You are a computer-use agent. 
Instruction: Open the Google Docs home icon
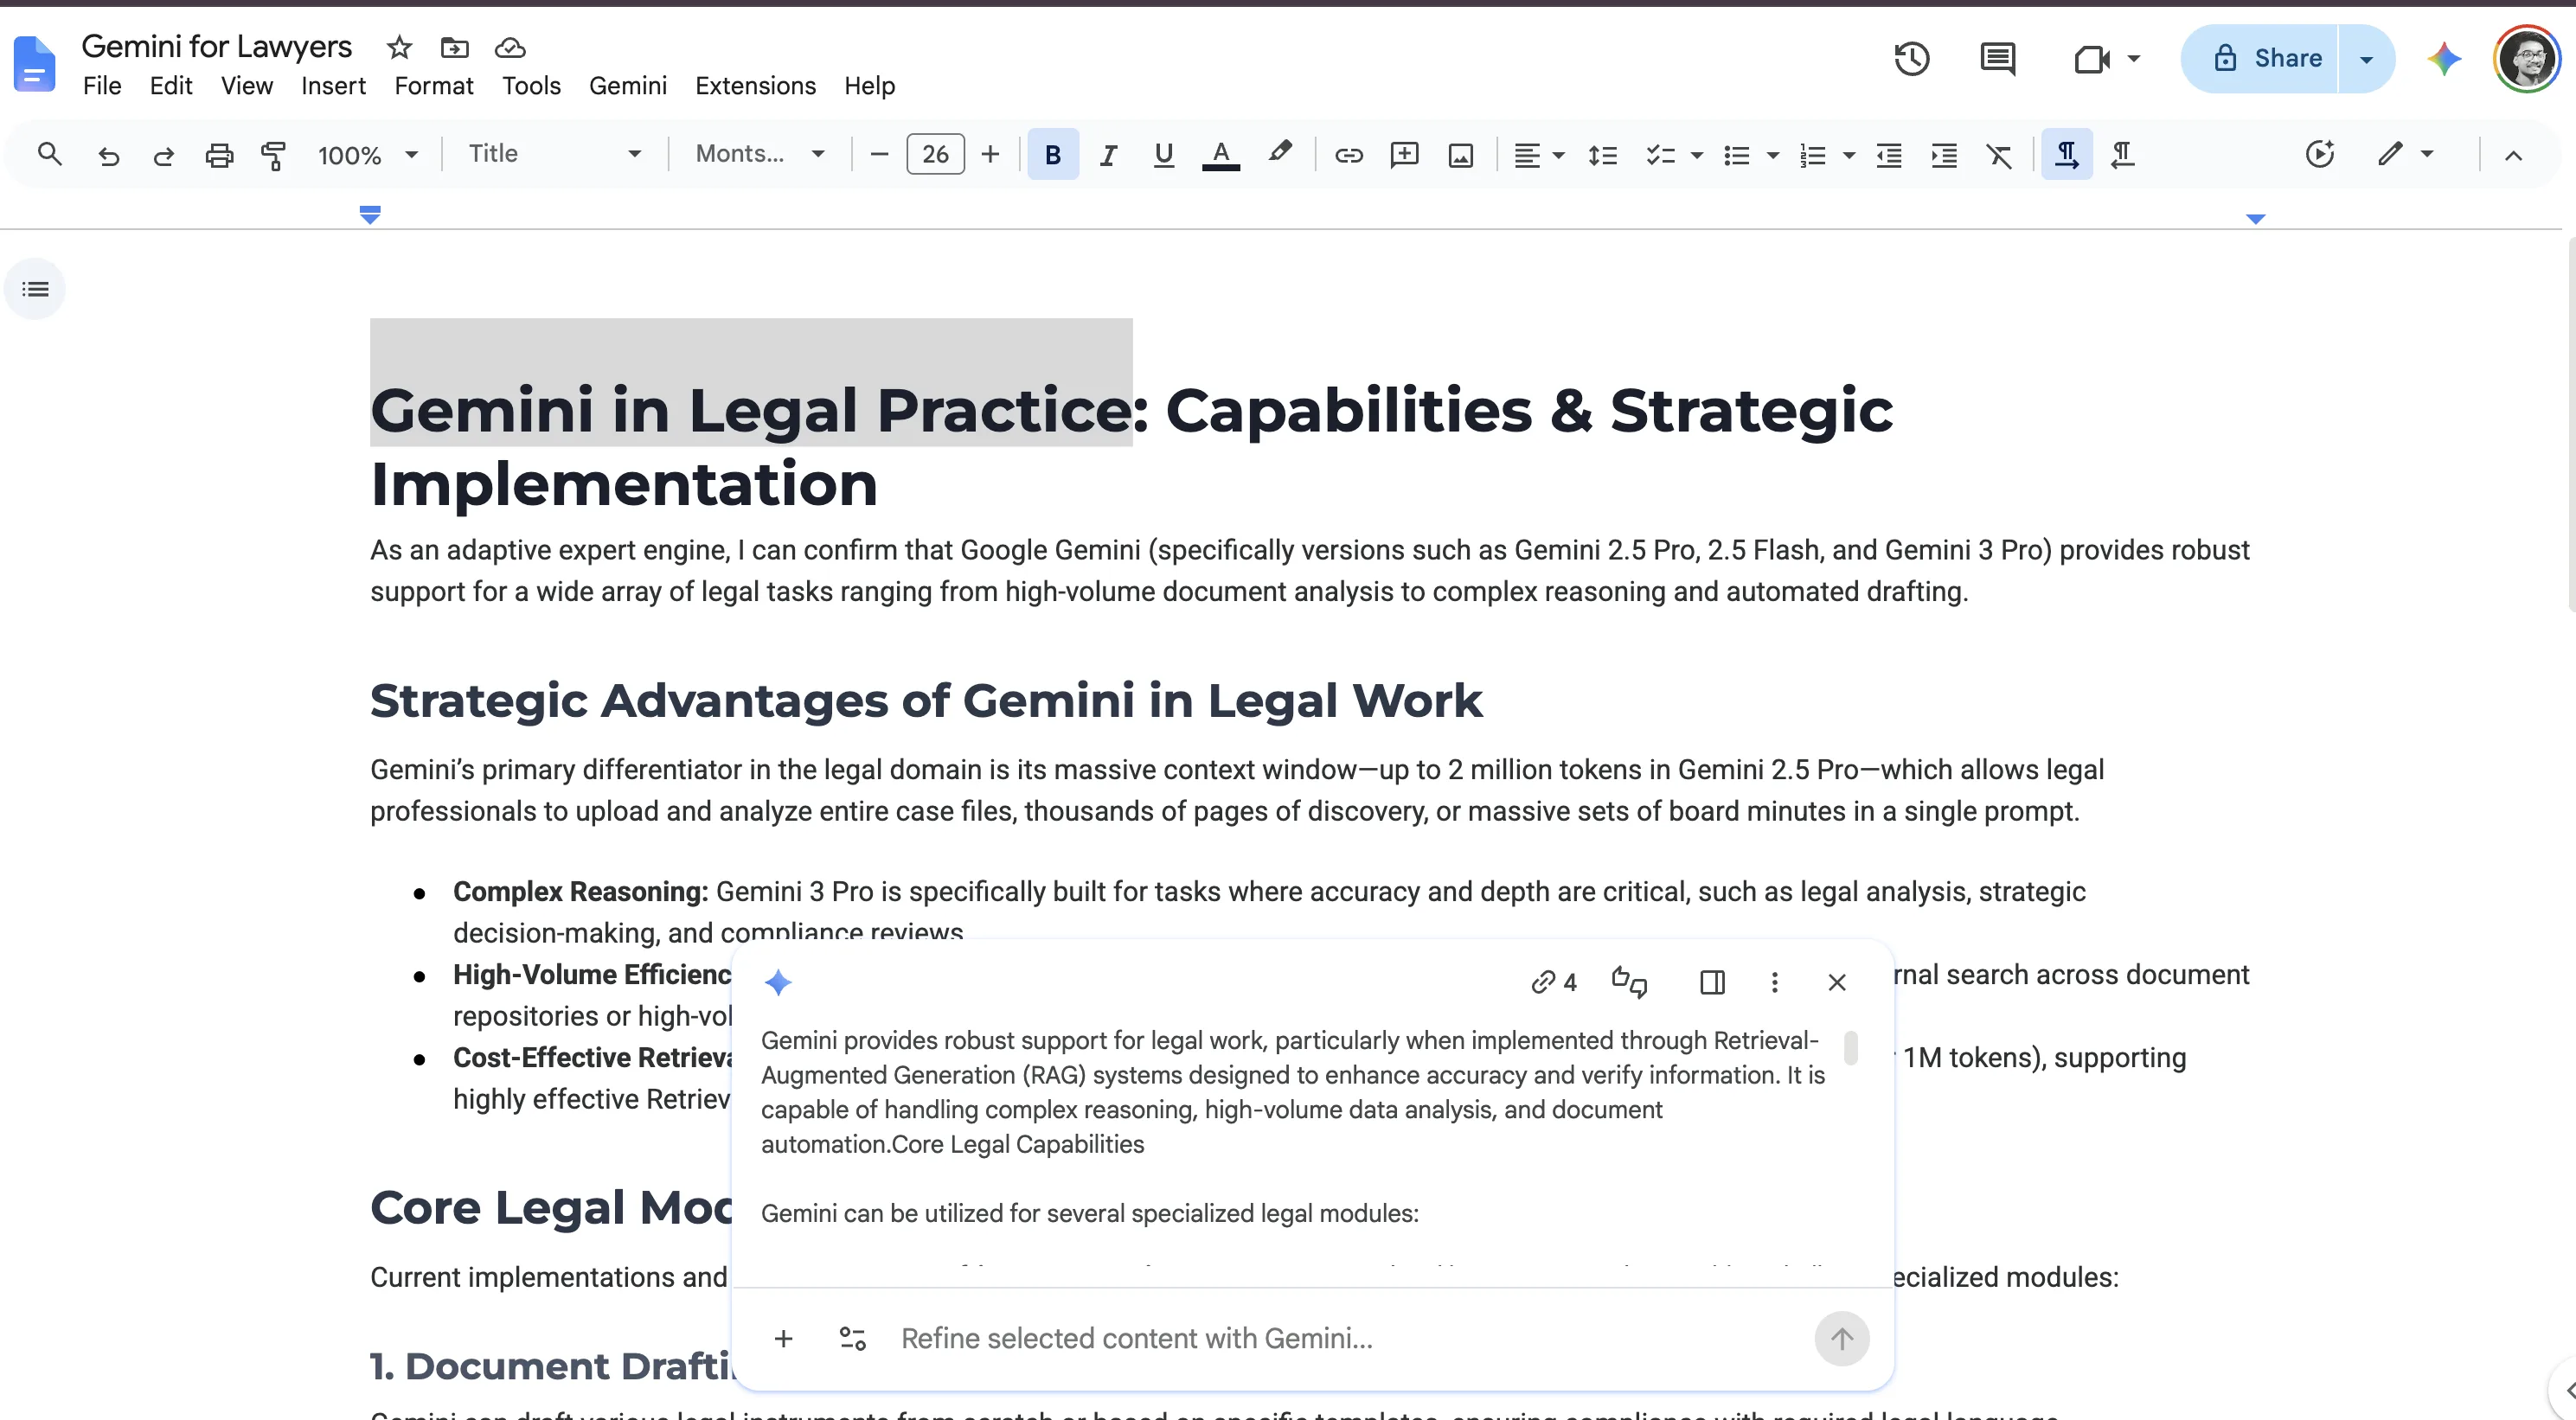point(34,64)
